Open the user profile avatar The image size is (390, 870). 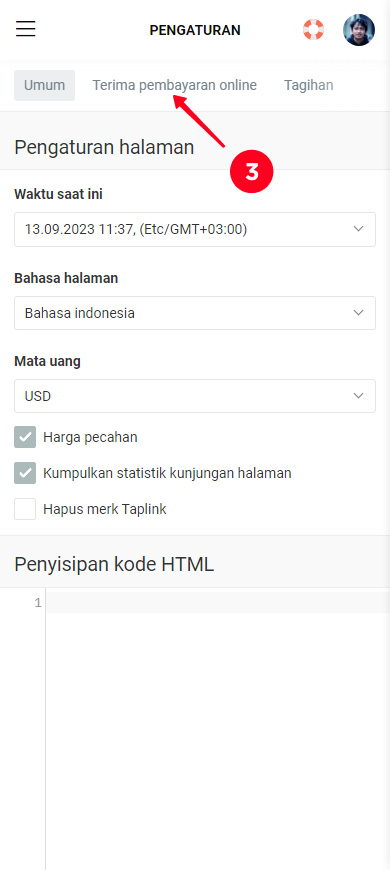(359, 29)
